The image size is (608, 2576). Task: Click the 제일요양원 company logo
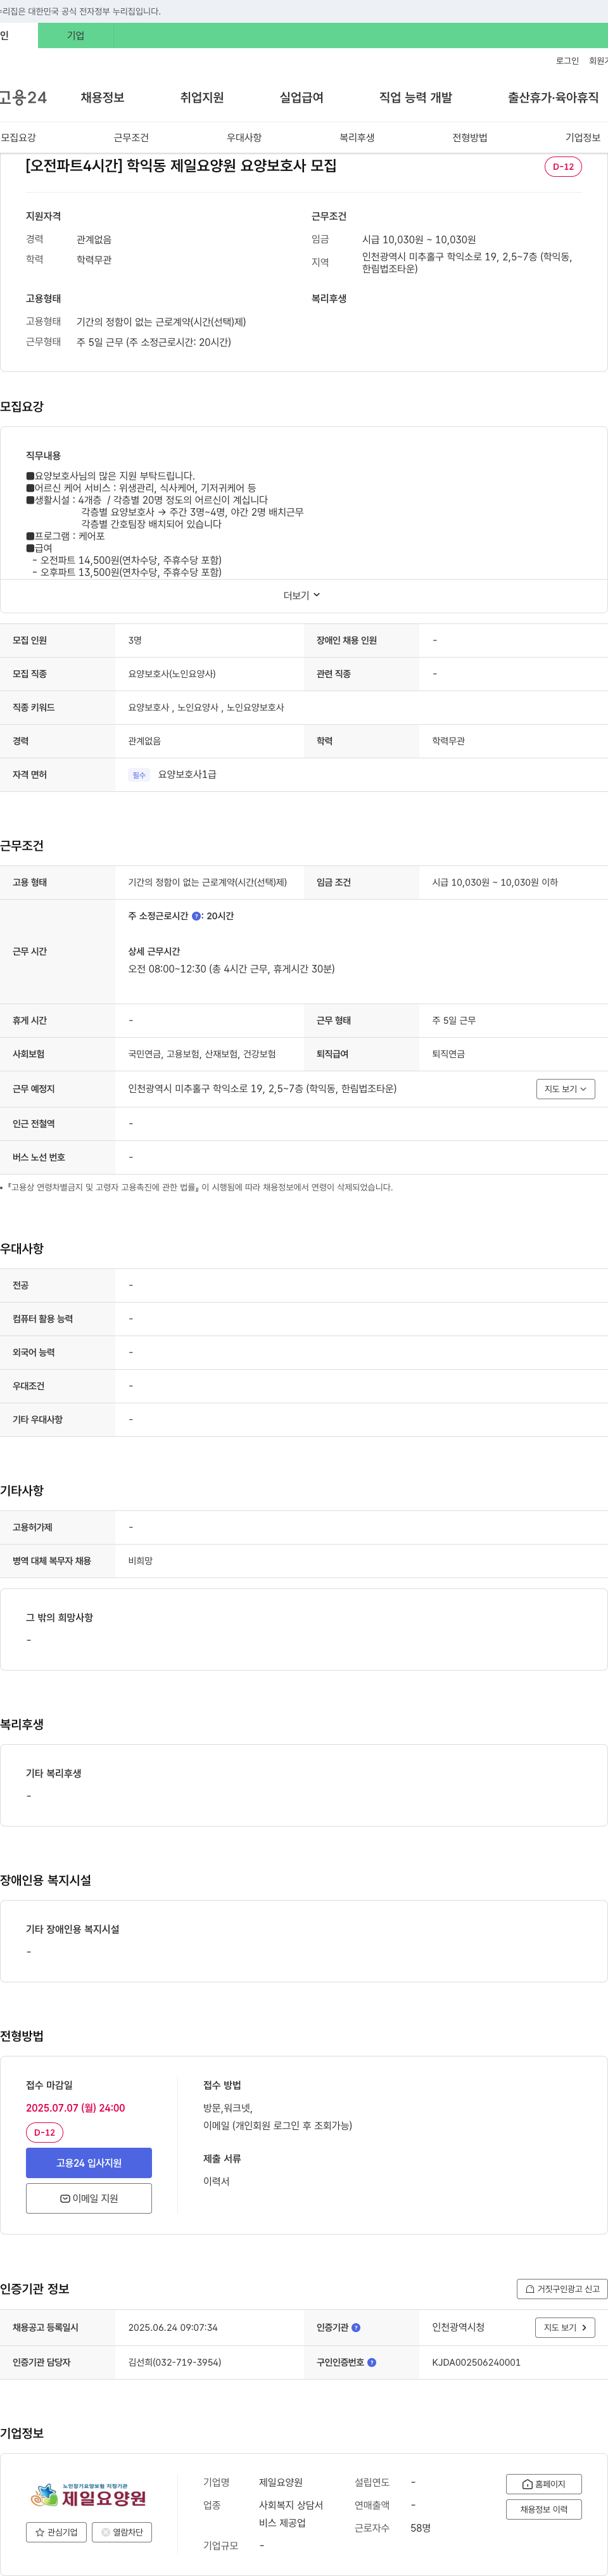point(89,2494)
